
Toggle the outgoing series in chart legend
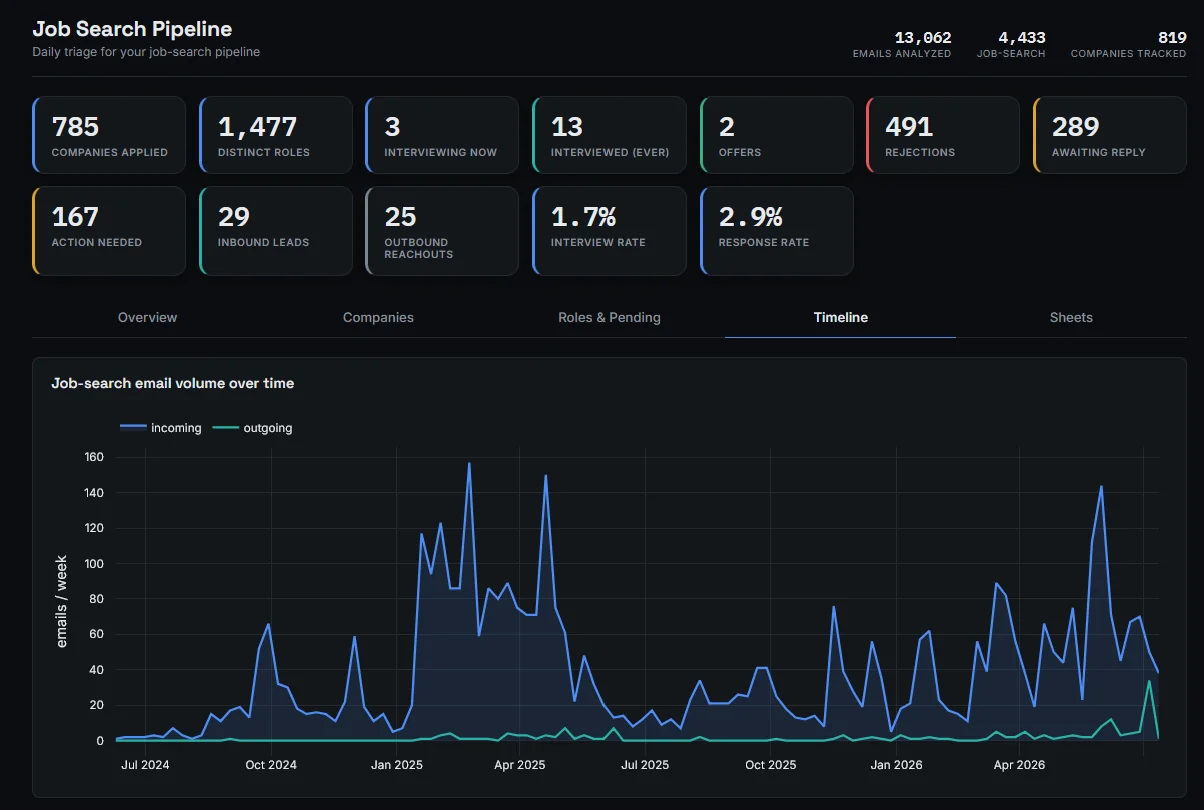click(x=252, y=428)
